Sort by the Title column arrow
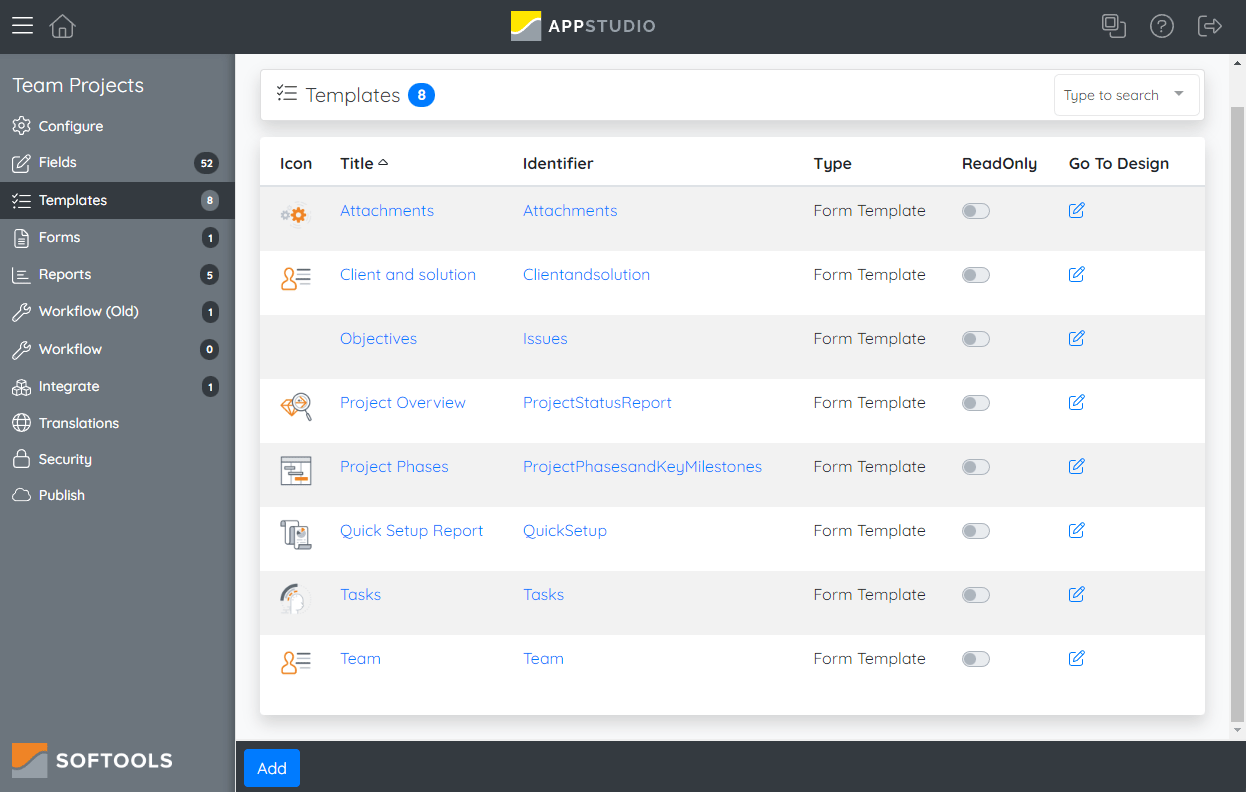 pyautogui.click(x=383, y=162)
